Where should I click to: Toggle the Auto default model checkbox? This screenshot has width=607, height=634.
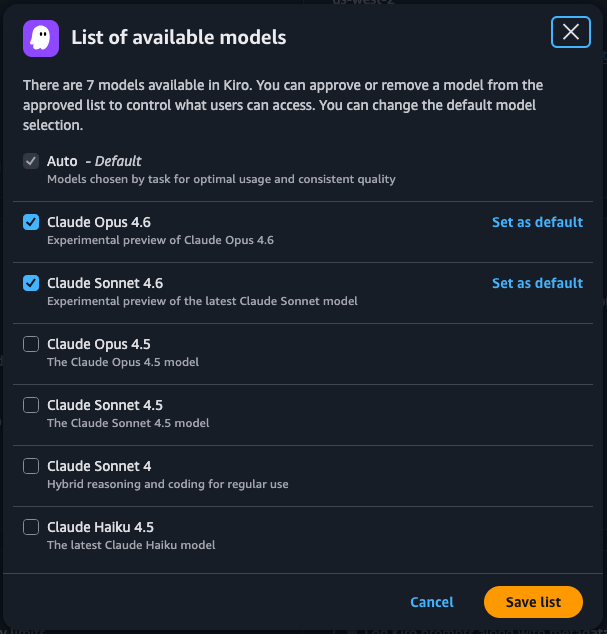pos(31,161)
